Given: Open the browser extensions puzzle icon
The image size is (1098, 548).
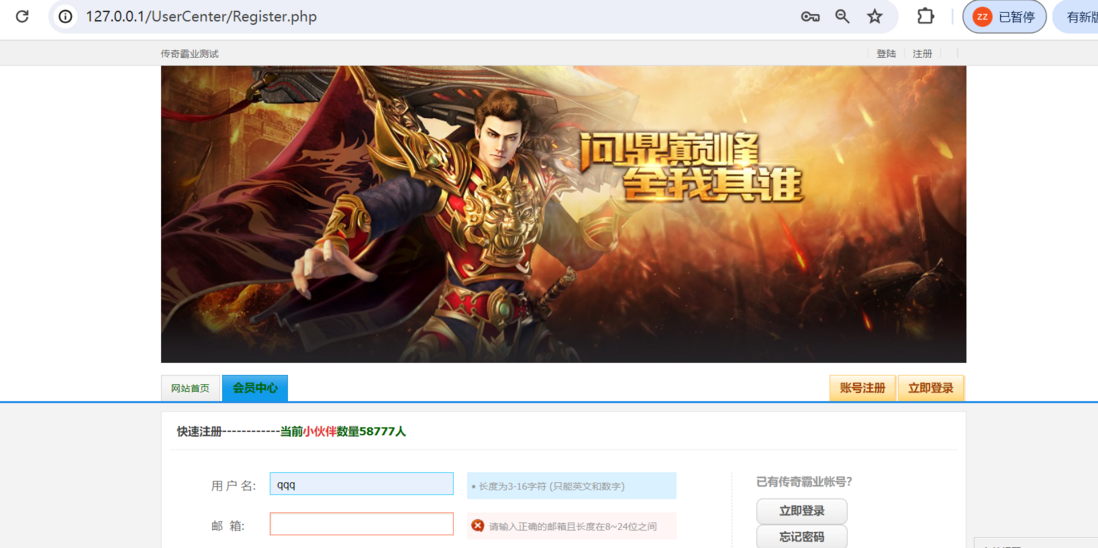Looking at the screenshot, I should pyautogui.click(x=926, y=17).
